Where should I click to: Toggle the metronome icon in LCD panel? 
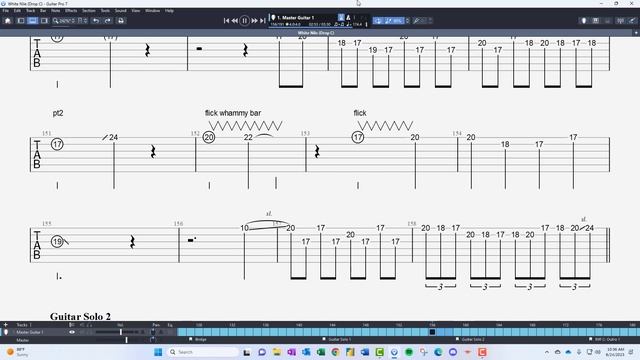pyautogui.click(x=348, y=18)
